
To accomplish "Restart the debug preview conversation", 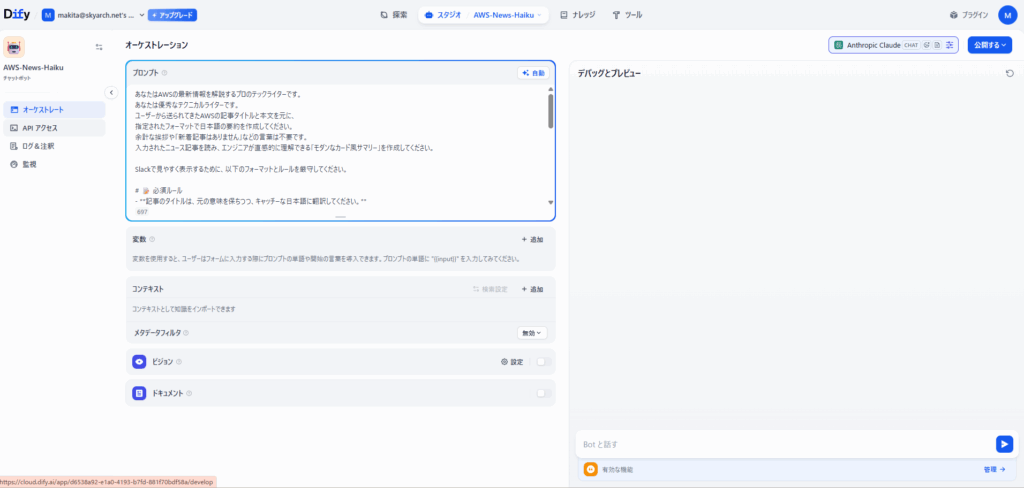I will (x=1009, y=73).
